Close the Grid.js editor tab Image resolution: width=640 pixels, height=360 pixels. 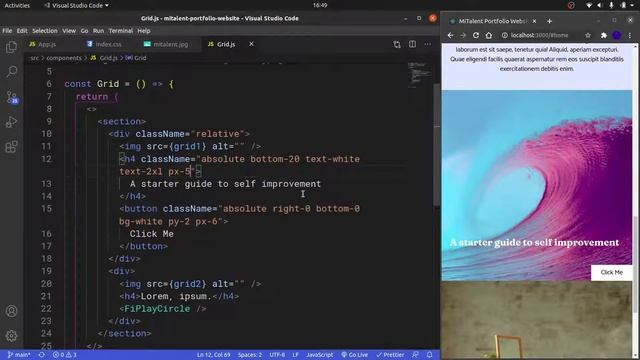[251, 44]
